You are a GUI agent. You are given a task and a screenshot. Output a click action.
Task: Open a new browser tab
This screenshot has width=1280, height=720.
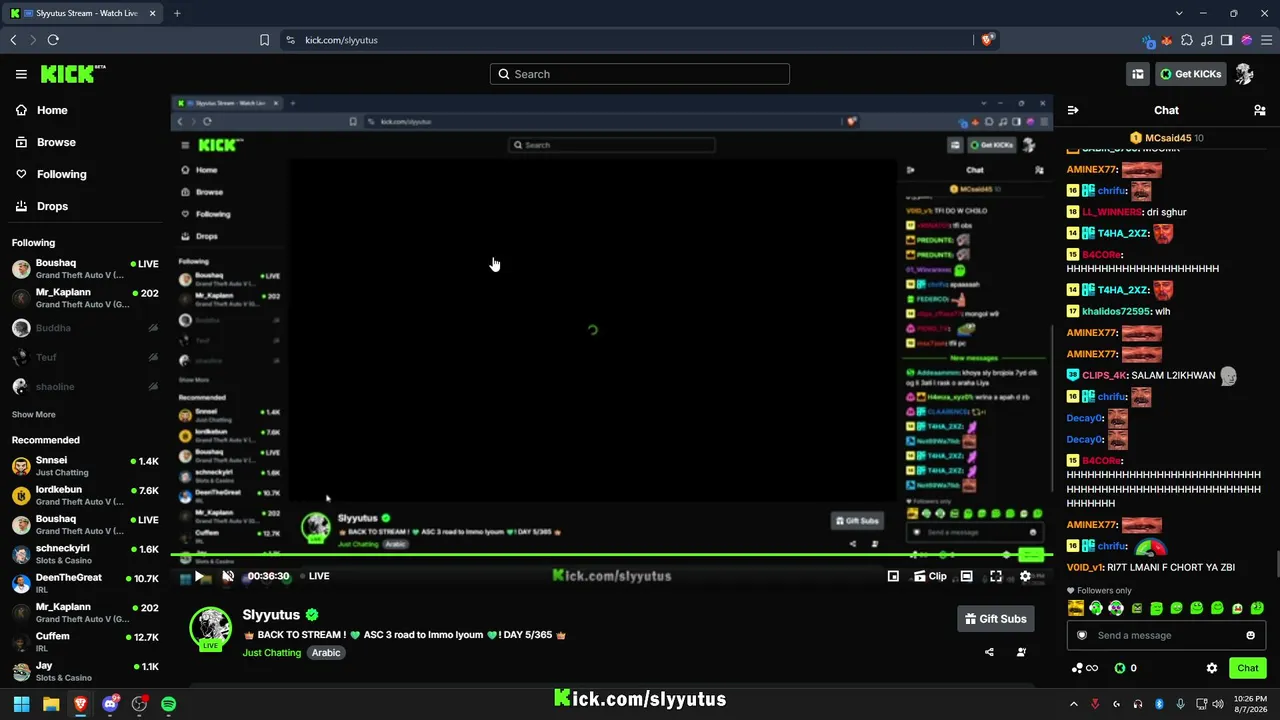point(177,13)
